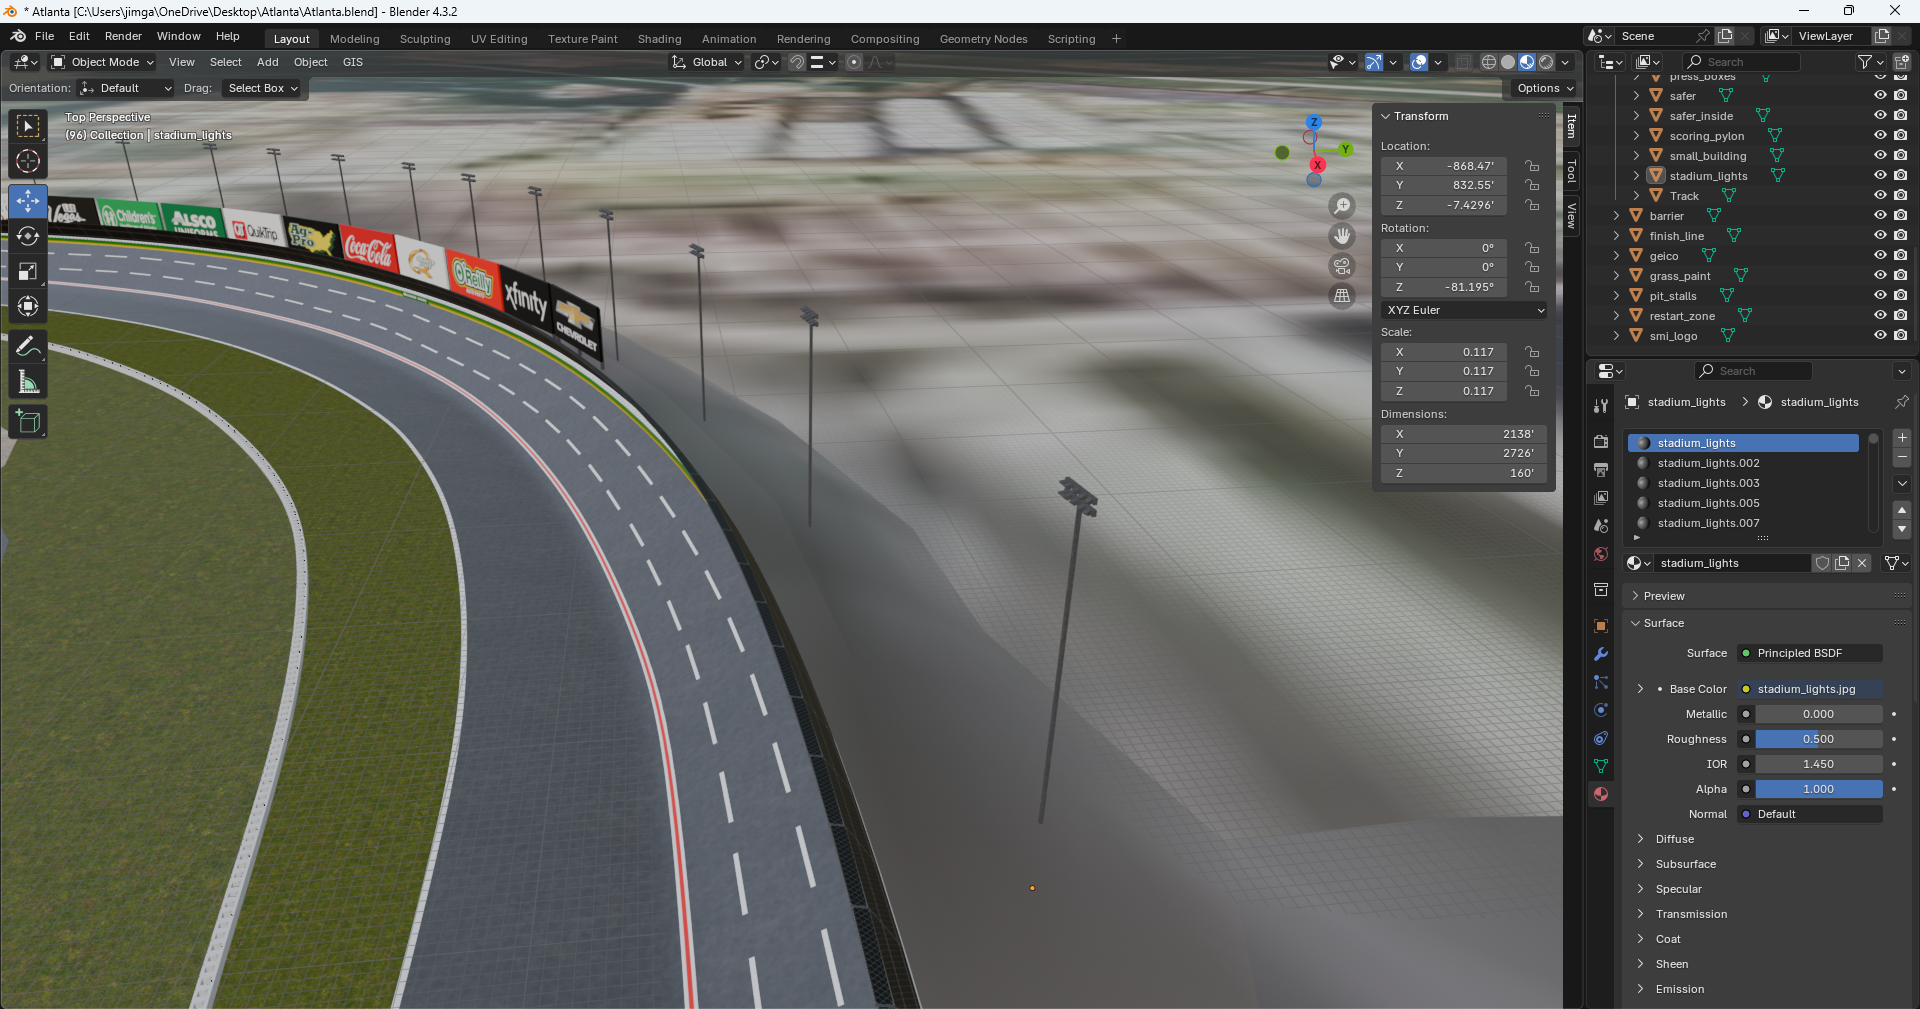Click the viewport zoom magnifier gizmo
This screenshot has height=1009, width=1920.
click(1342, 206)
